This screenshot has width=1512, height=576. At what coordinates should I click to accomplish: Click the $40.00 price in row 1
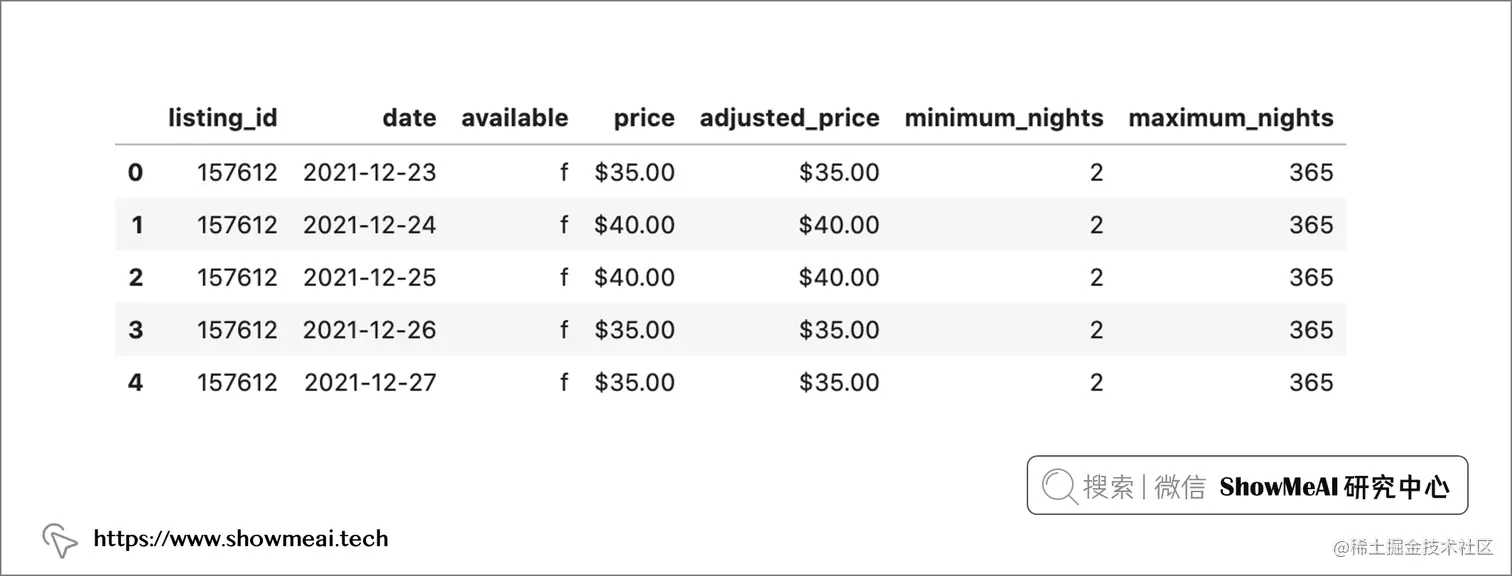coord(634,225)
